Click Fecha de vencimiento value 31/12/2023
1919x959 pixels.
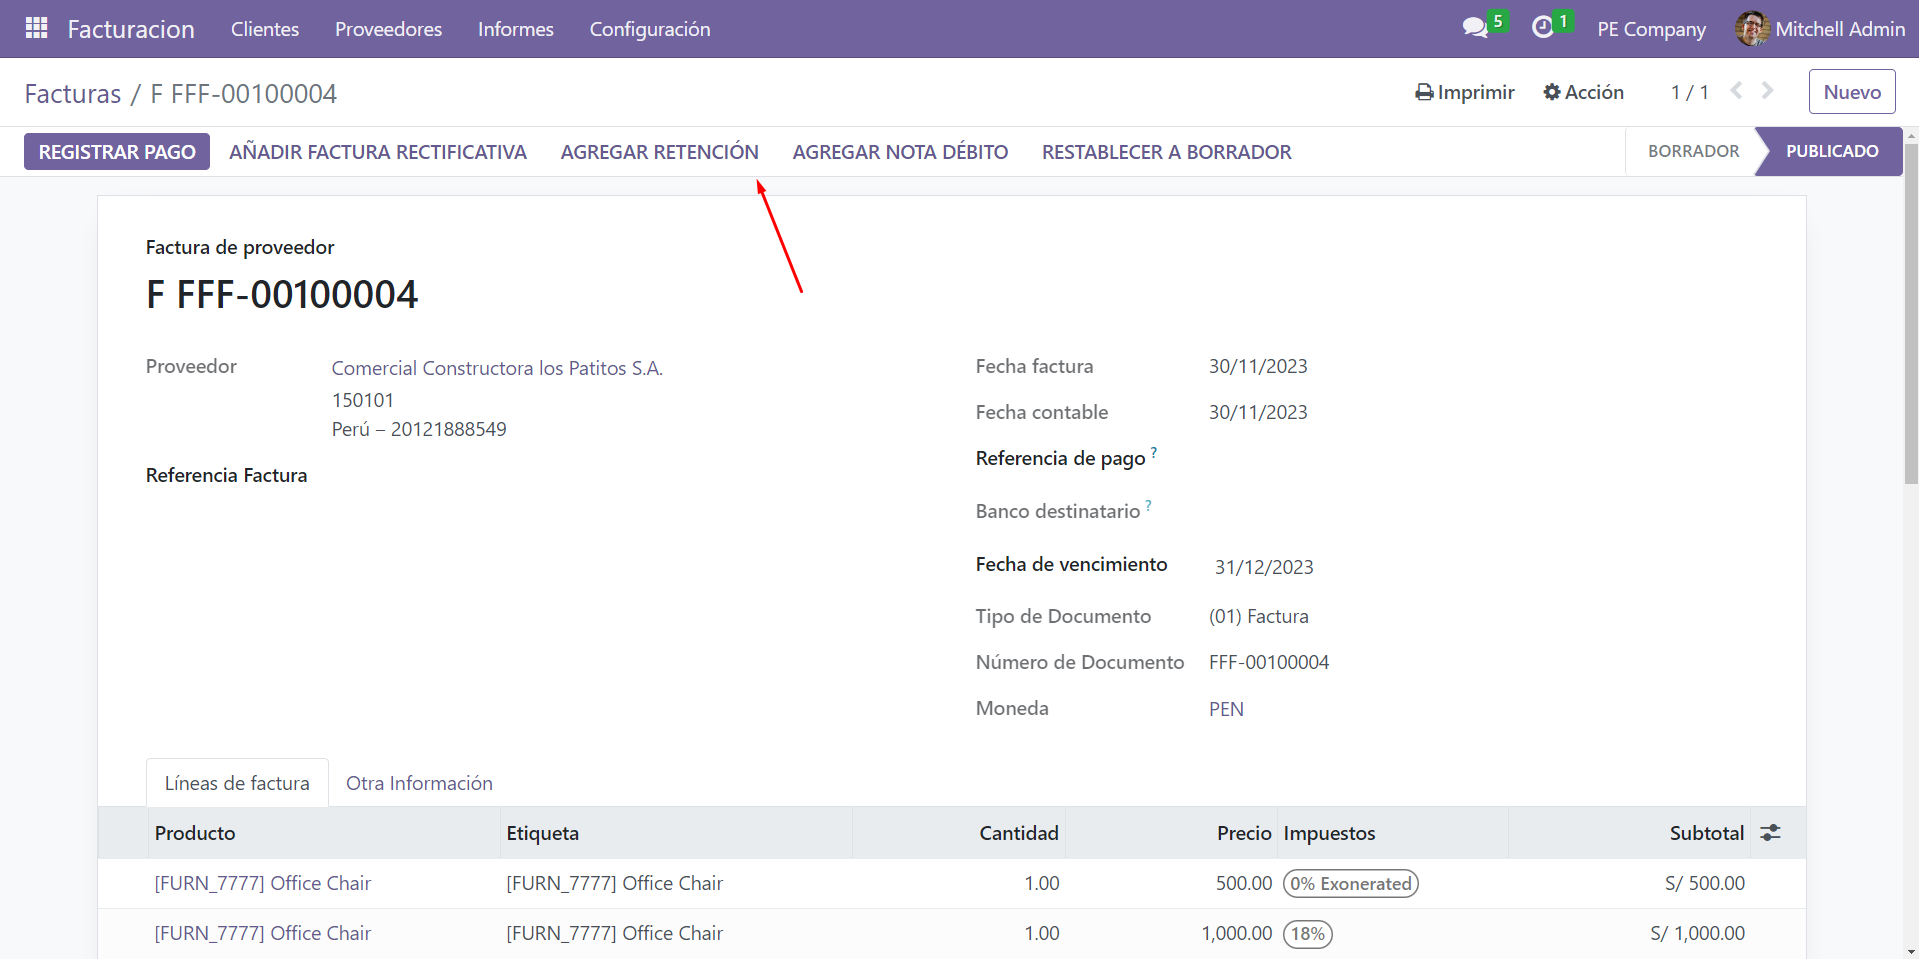1264,567
